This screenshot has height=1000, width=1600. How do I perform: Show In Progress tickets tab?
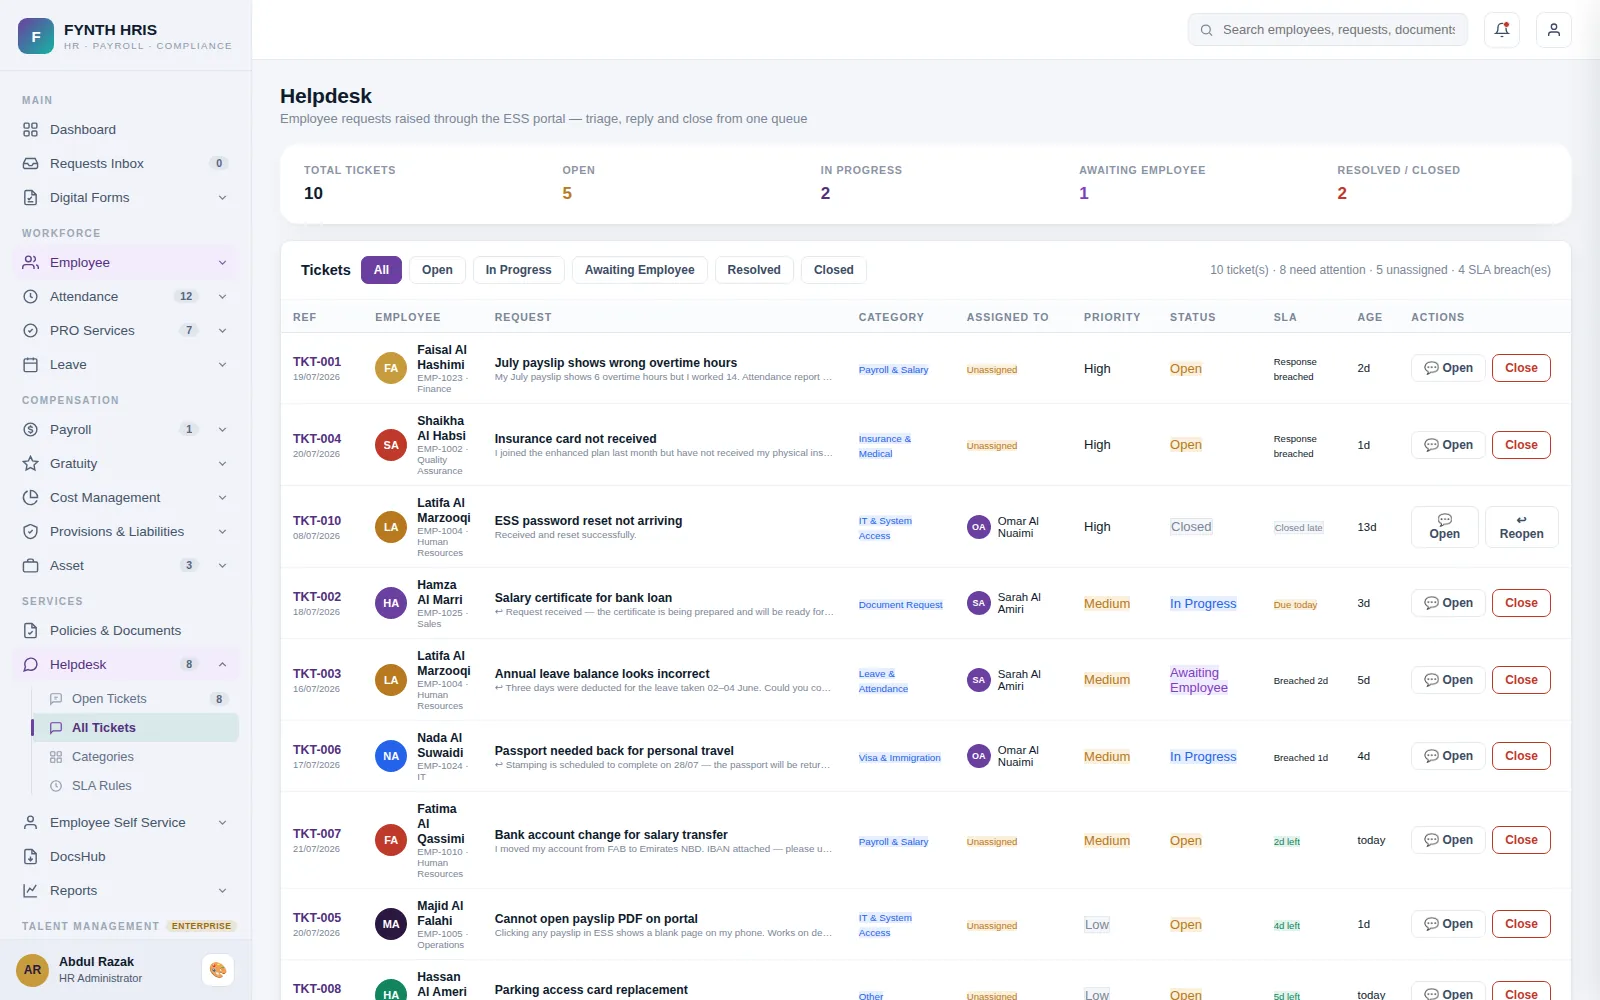(518, 270)
